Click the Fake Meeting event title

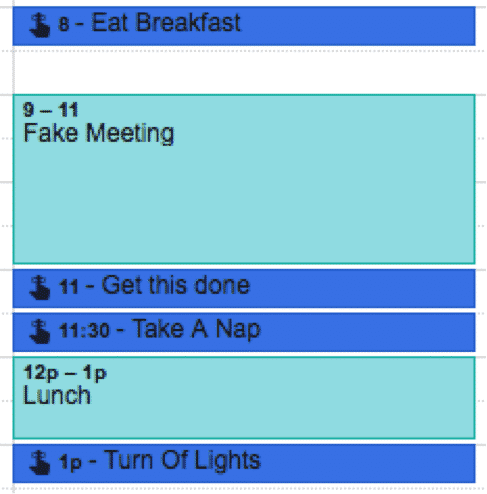[99, 134]
